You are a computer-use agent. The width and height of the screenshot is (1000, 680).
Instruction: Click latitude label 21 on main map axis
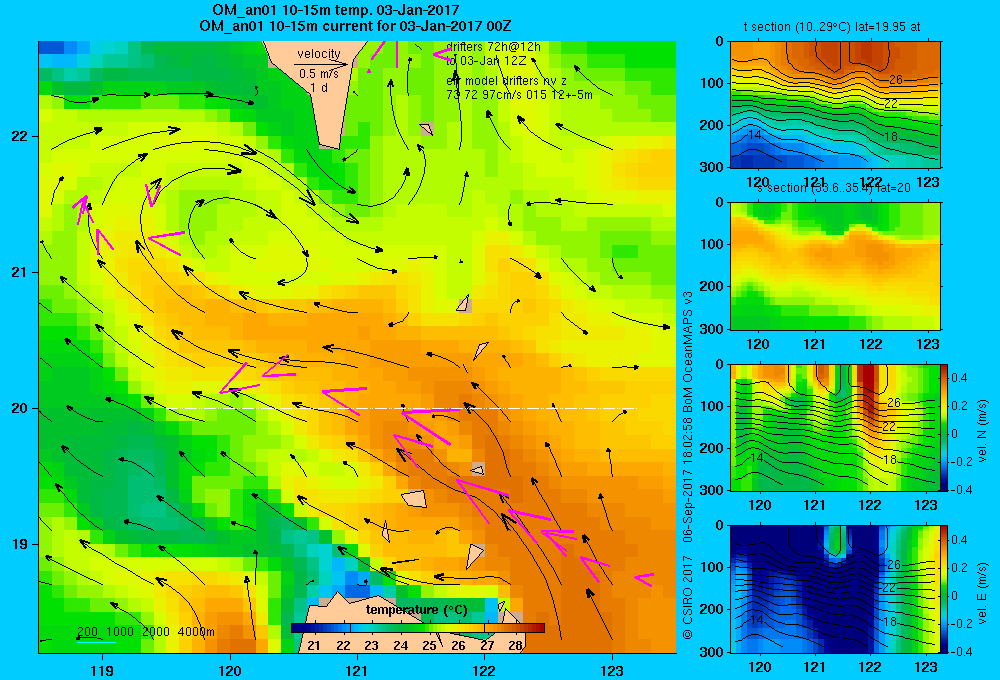click(19, 272)
